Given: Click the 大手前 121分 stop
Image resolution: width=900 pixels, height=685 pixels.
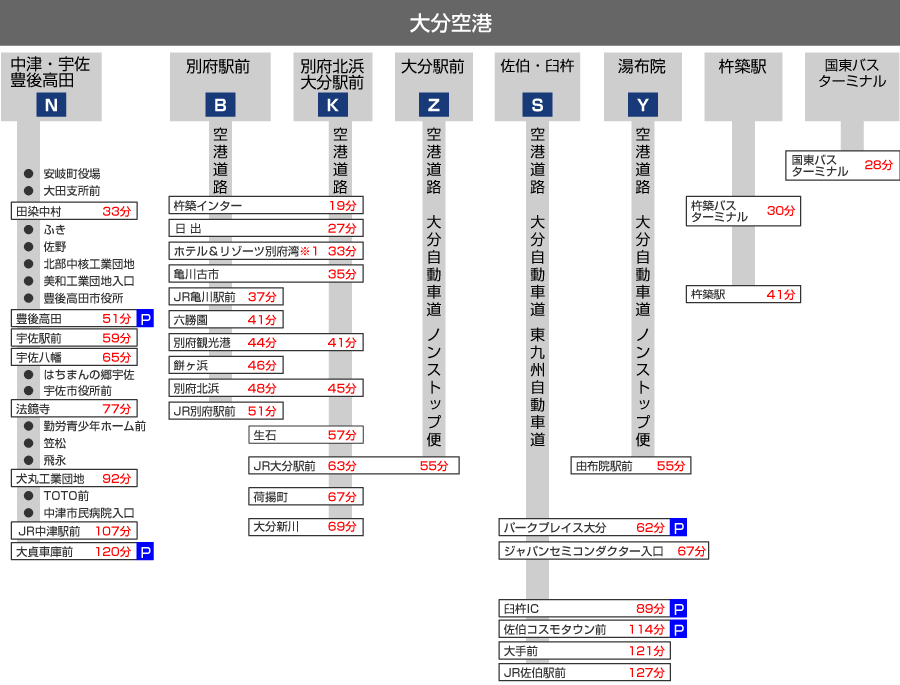Looking at the screenshot, I should (x=584, y=651).
